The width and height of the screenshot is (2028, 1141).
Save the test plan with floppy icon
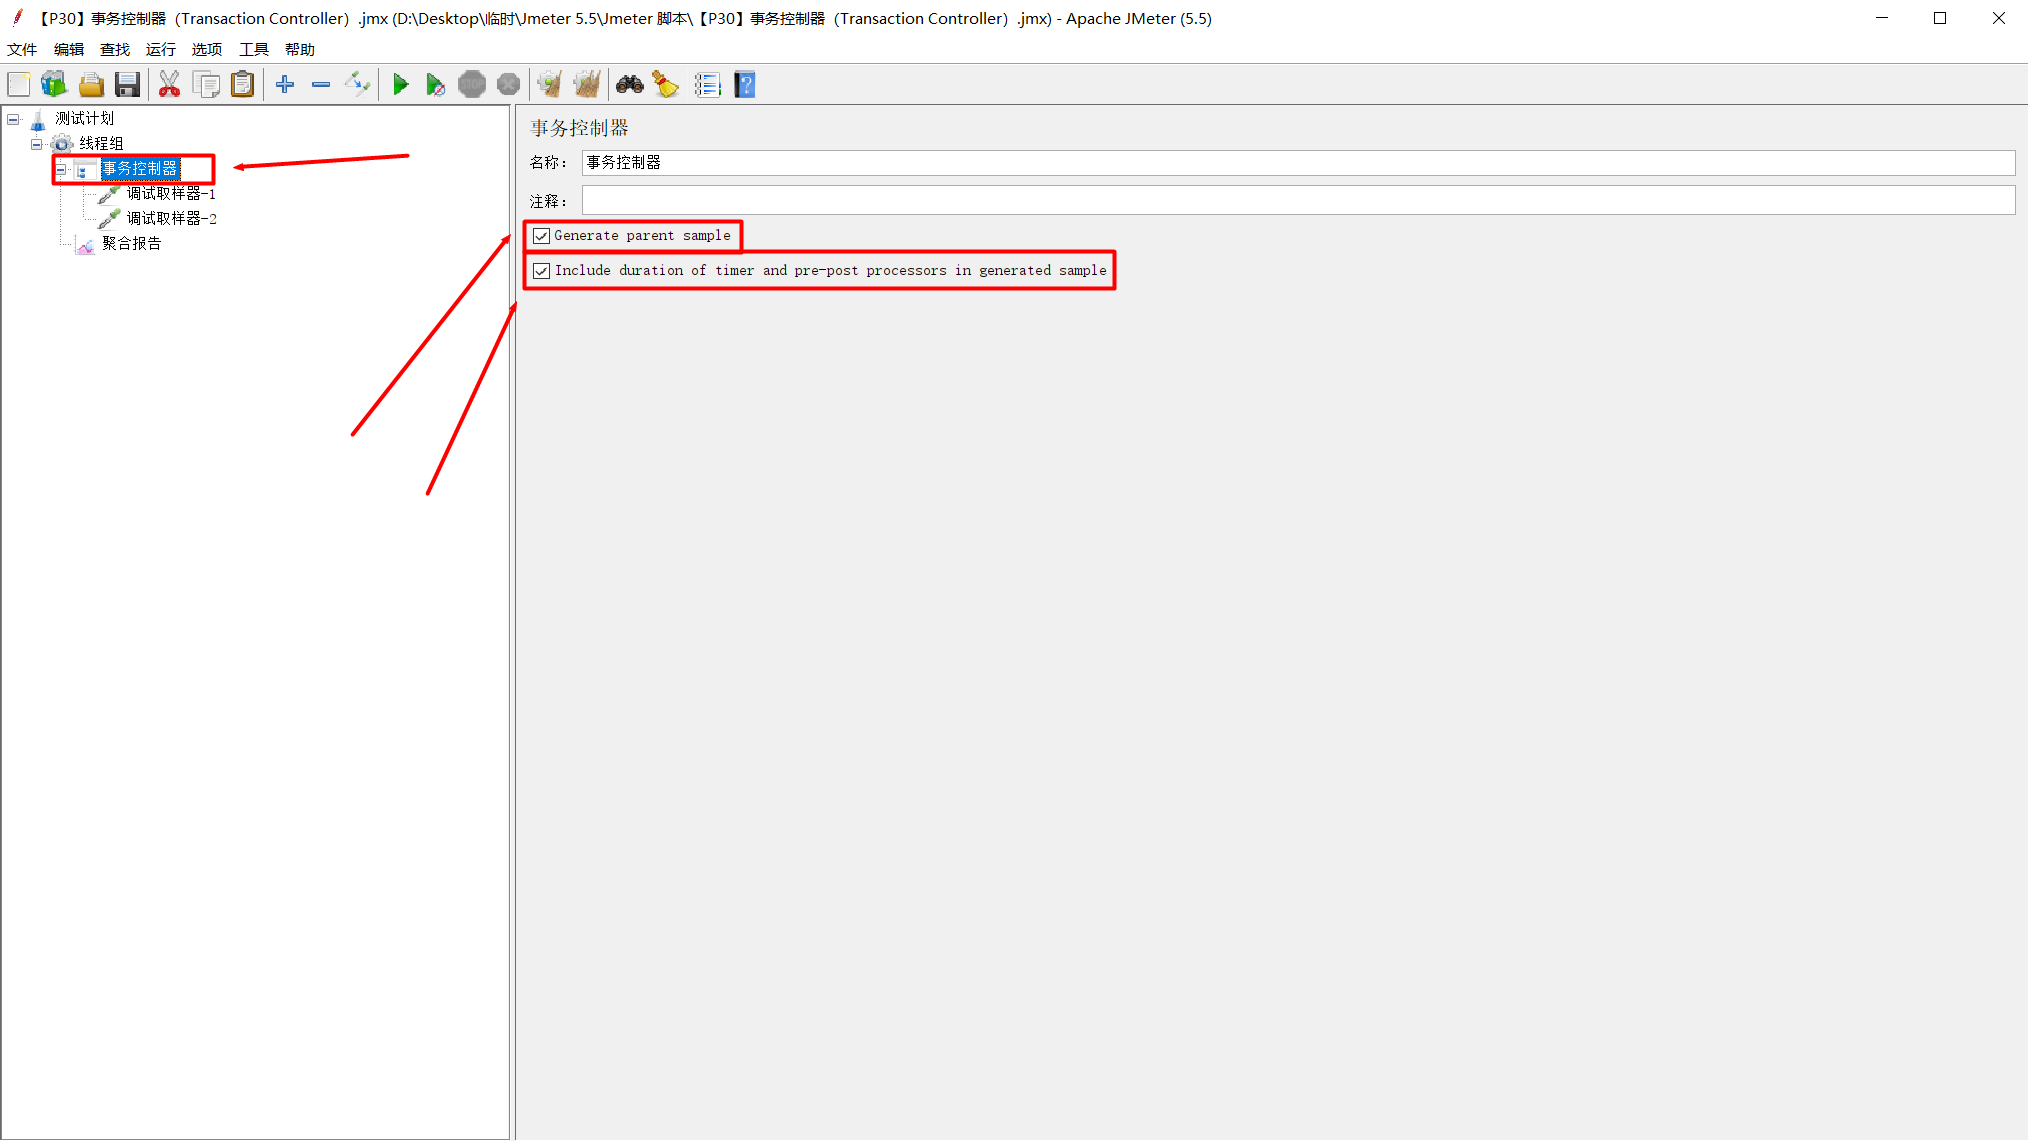point(128,85)
